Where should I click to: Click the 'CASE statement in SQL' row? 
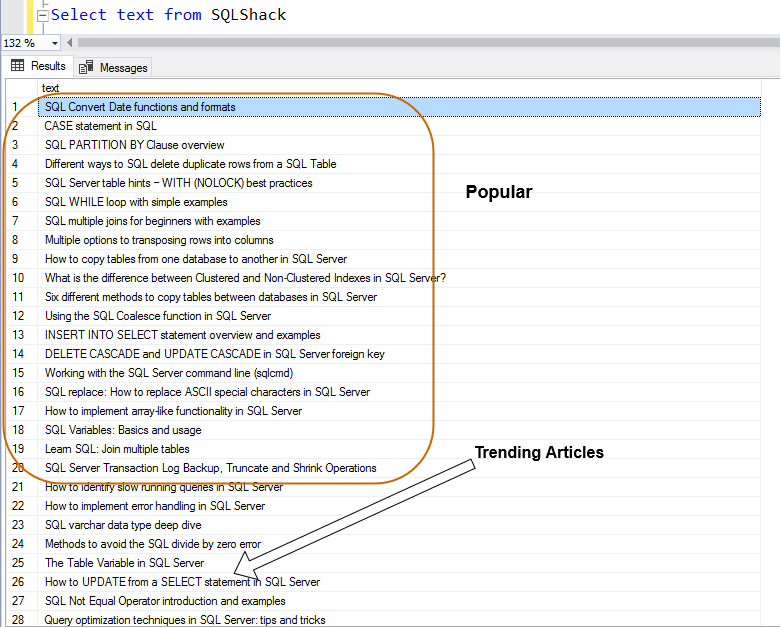coord(101,126)
